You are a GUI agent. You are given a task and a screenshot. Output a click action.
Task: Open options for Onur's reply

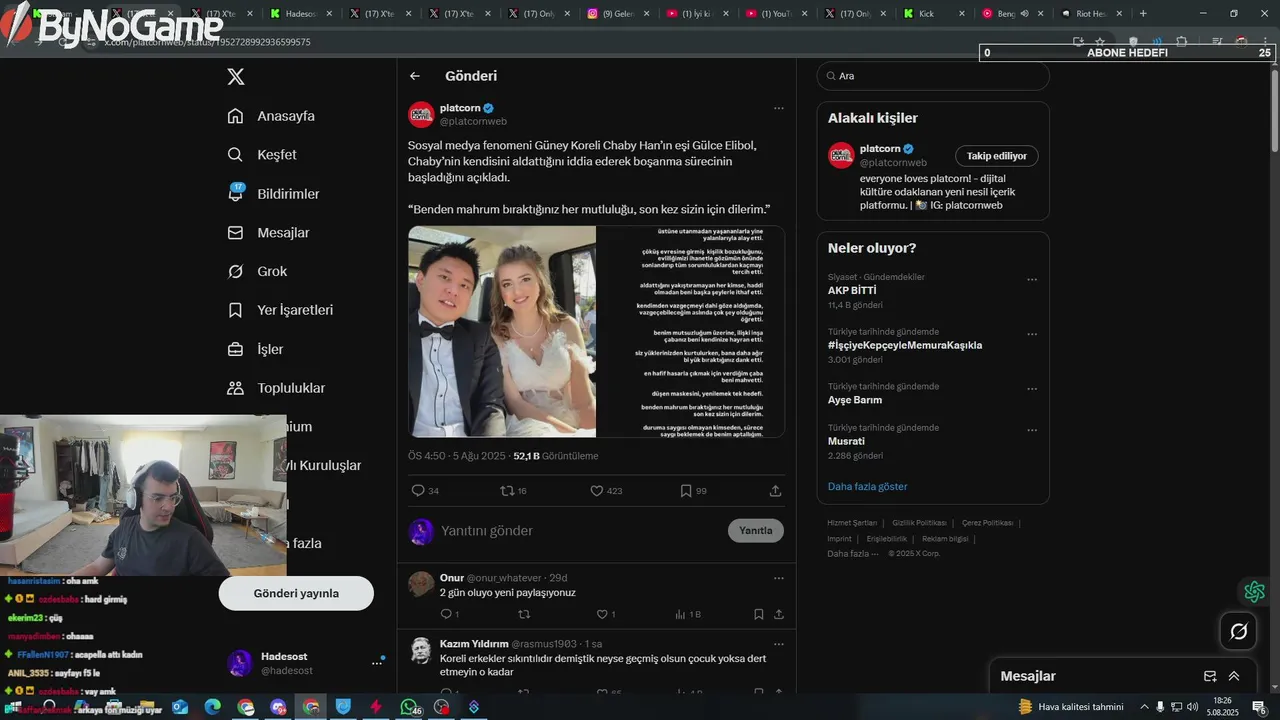(778, 578)
